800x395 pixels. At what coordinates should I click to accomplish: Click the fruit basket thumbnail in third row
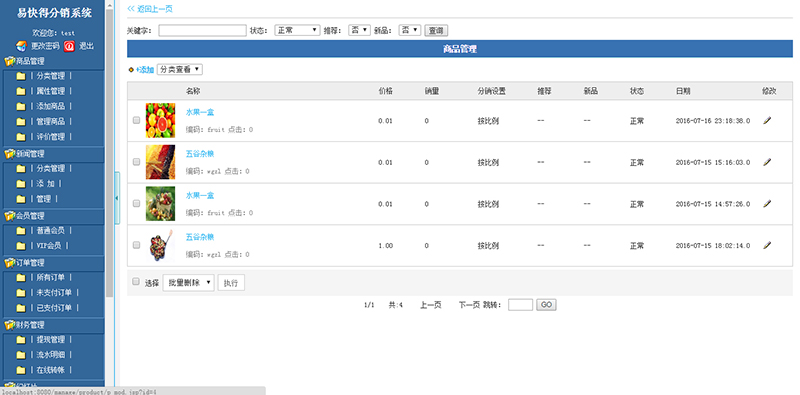[x=160, y=204]
